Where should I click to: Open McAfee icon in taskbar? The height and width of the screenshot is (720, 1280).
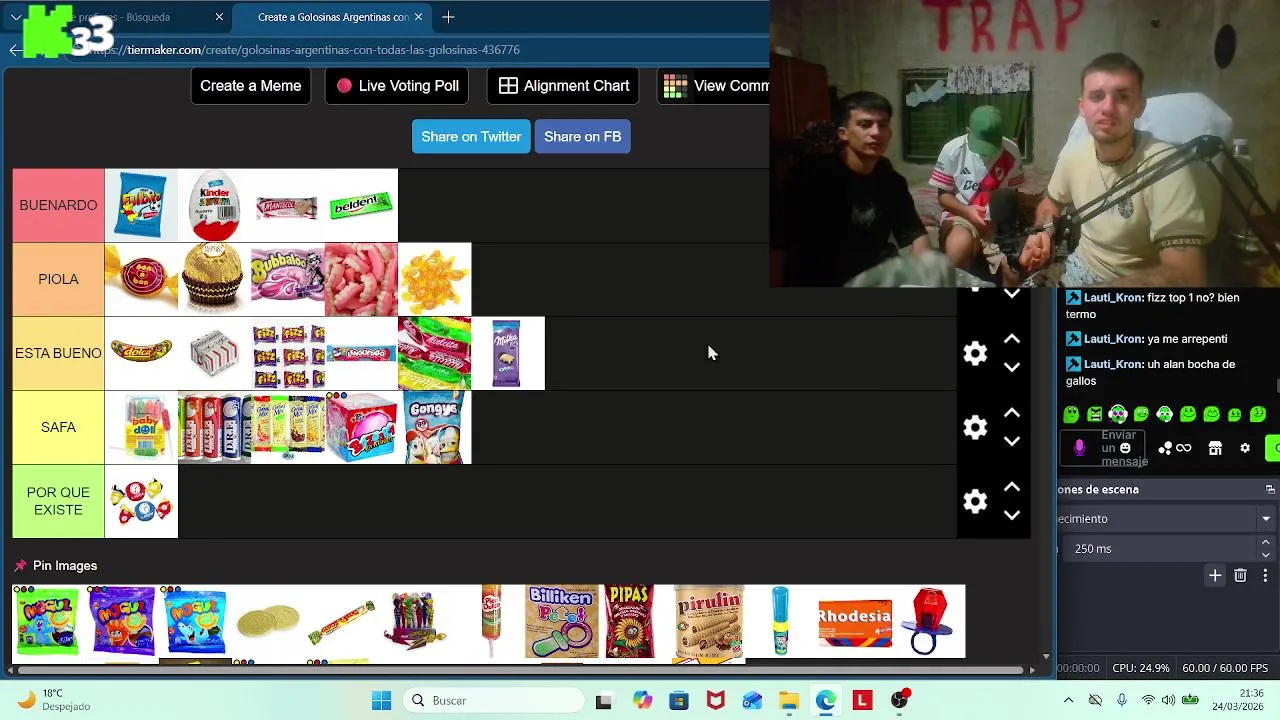(715, 701)
